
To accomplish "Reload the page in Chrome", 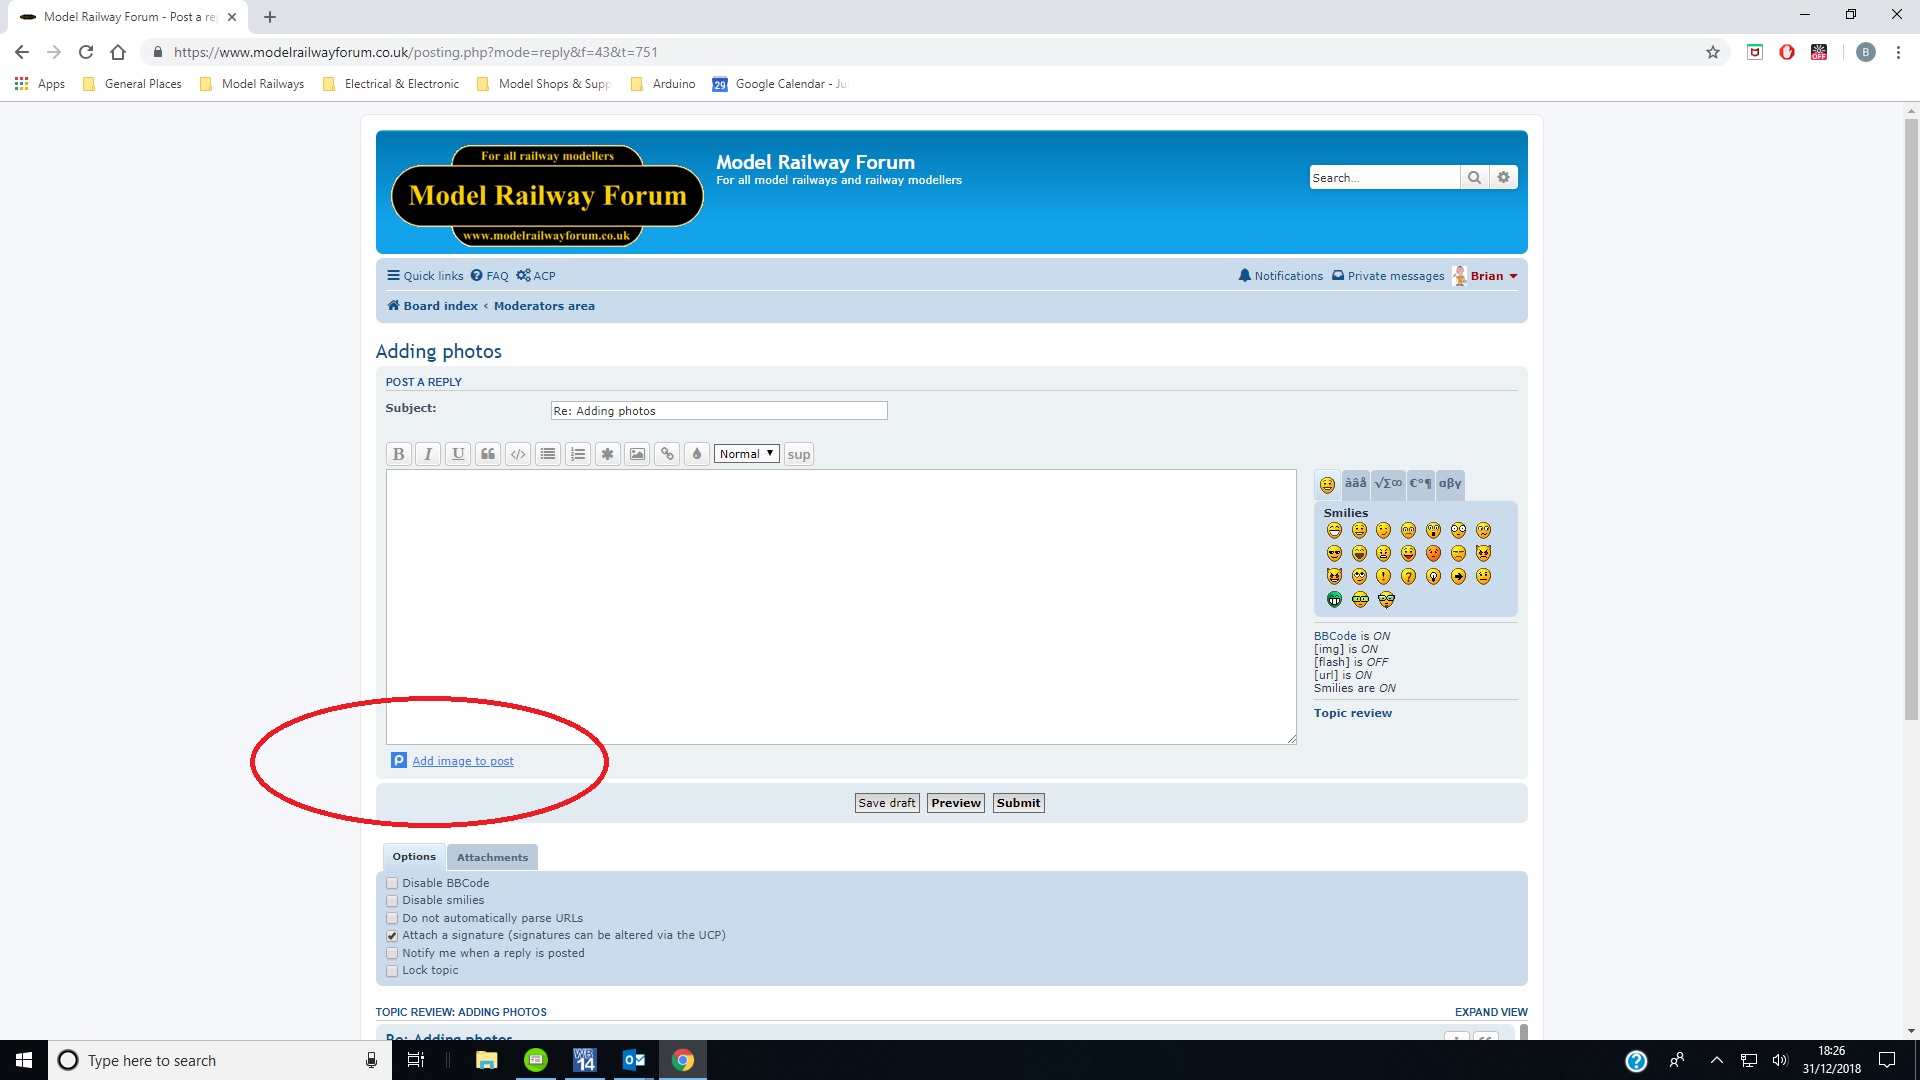I will click(86, 52).
